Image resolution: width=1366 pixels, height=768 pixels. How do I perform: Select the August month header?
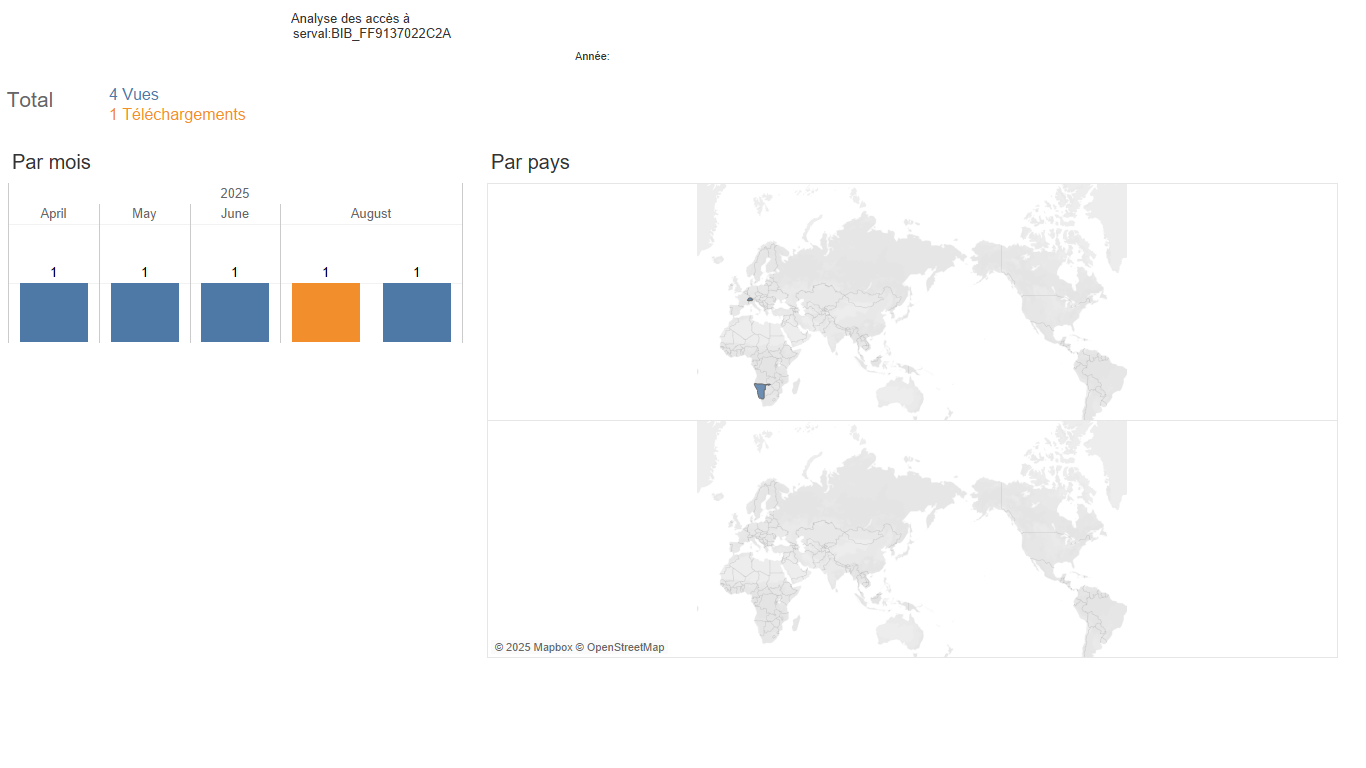[x=371, y=214]
